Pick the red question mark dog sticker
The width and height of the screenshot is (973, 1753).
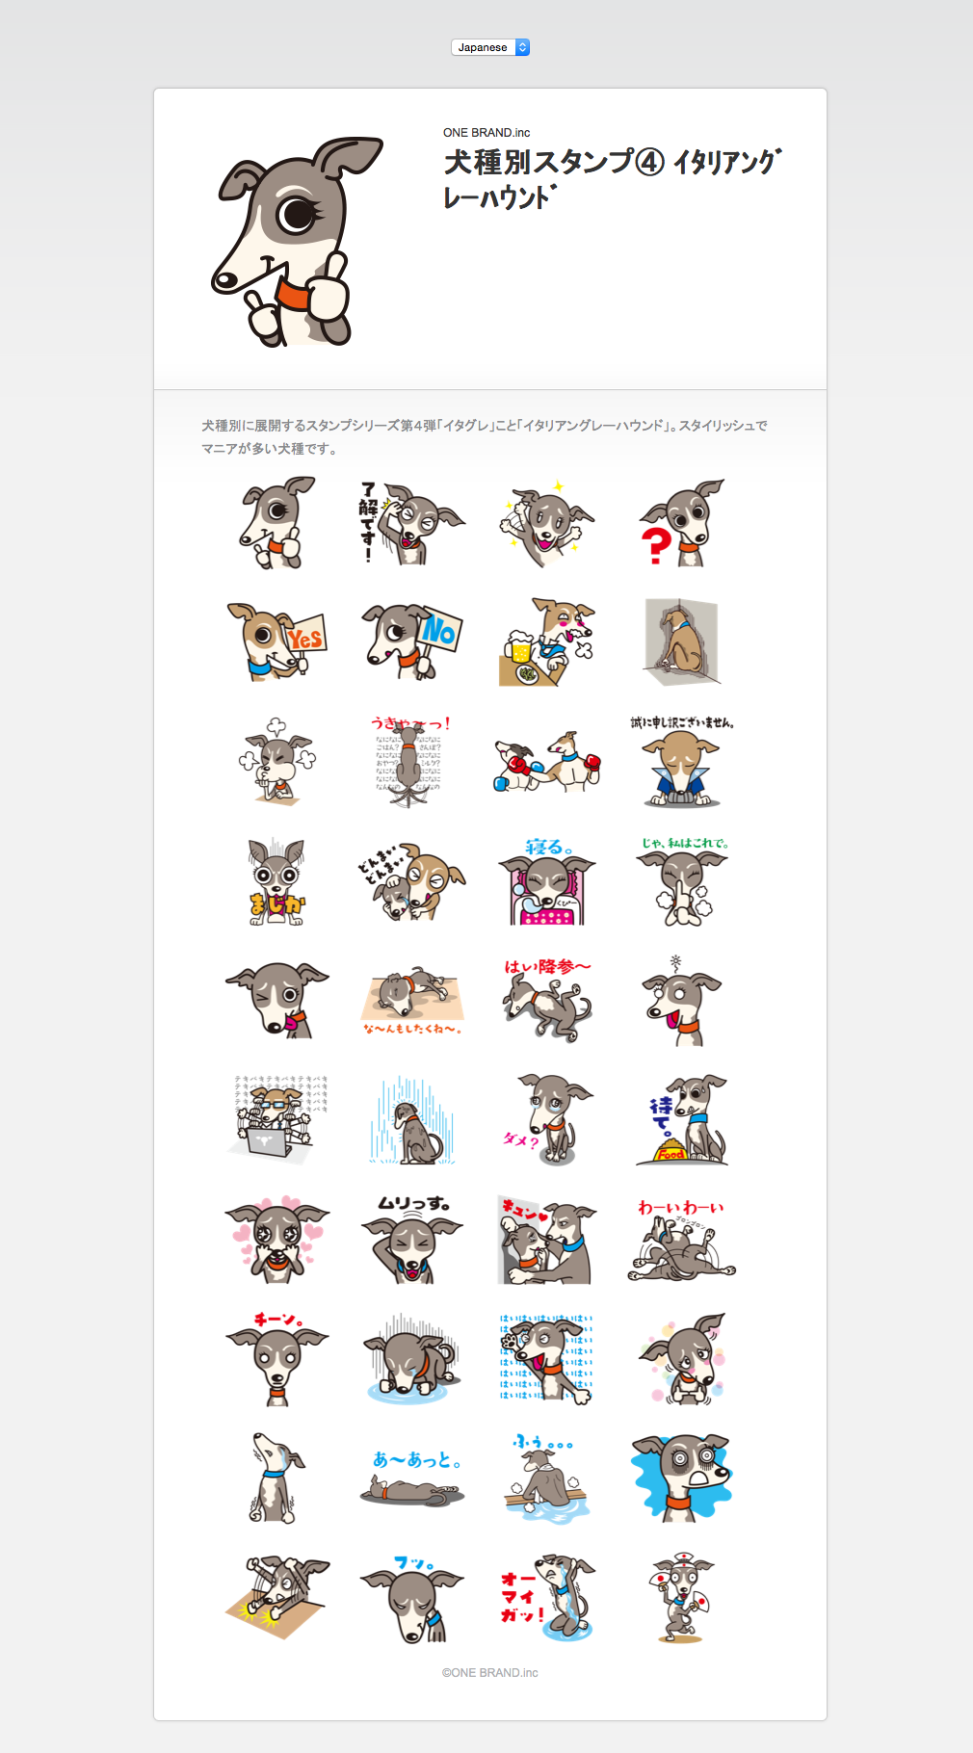[x=682, y=522]
